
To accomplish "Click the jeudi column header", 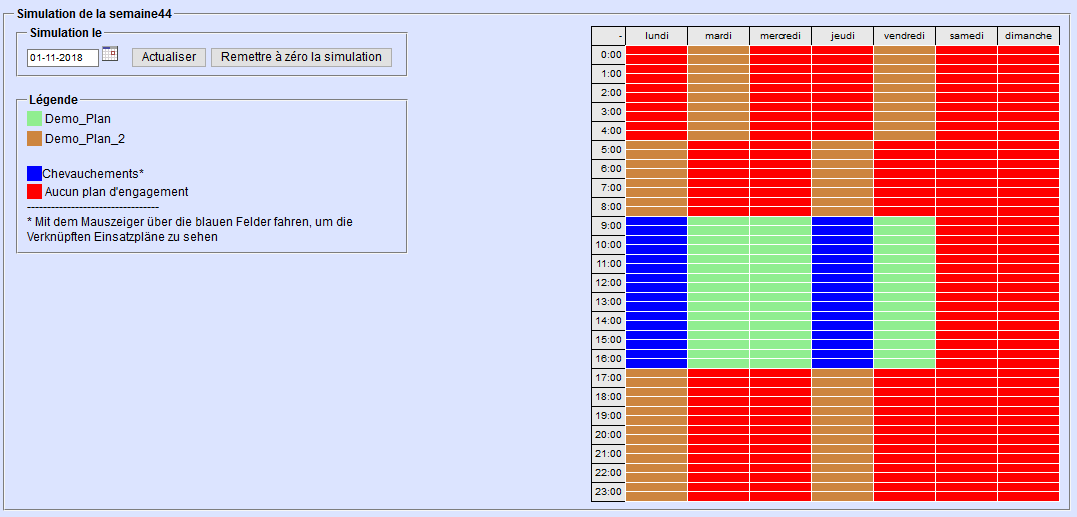I will click(842, 36).
